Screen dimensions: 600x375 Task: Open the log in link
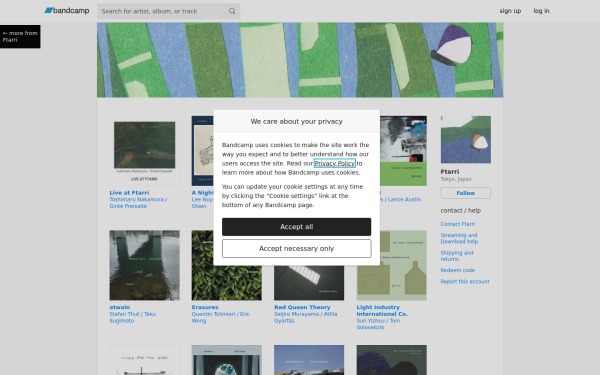pos(541,11)
